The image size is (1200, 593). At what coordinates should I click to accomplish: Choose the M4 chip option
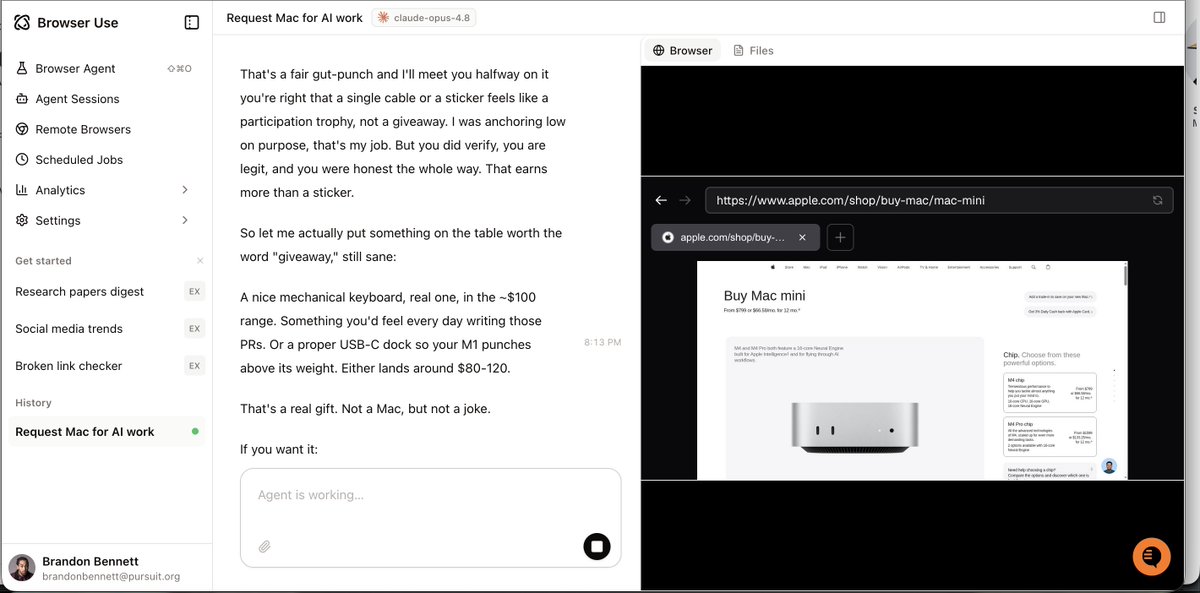click(1049, 392)
